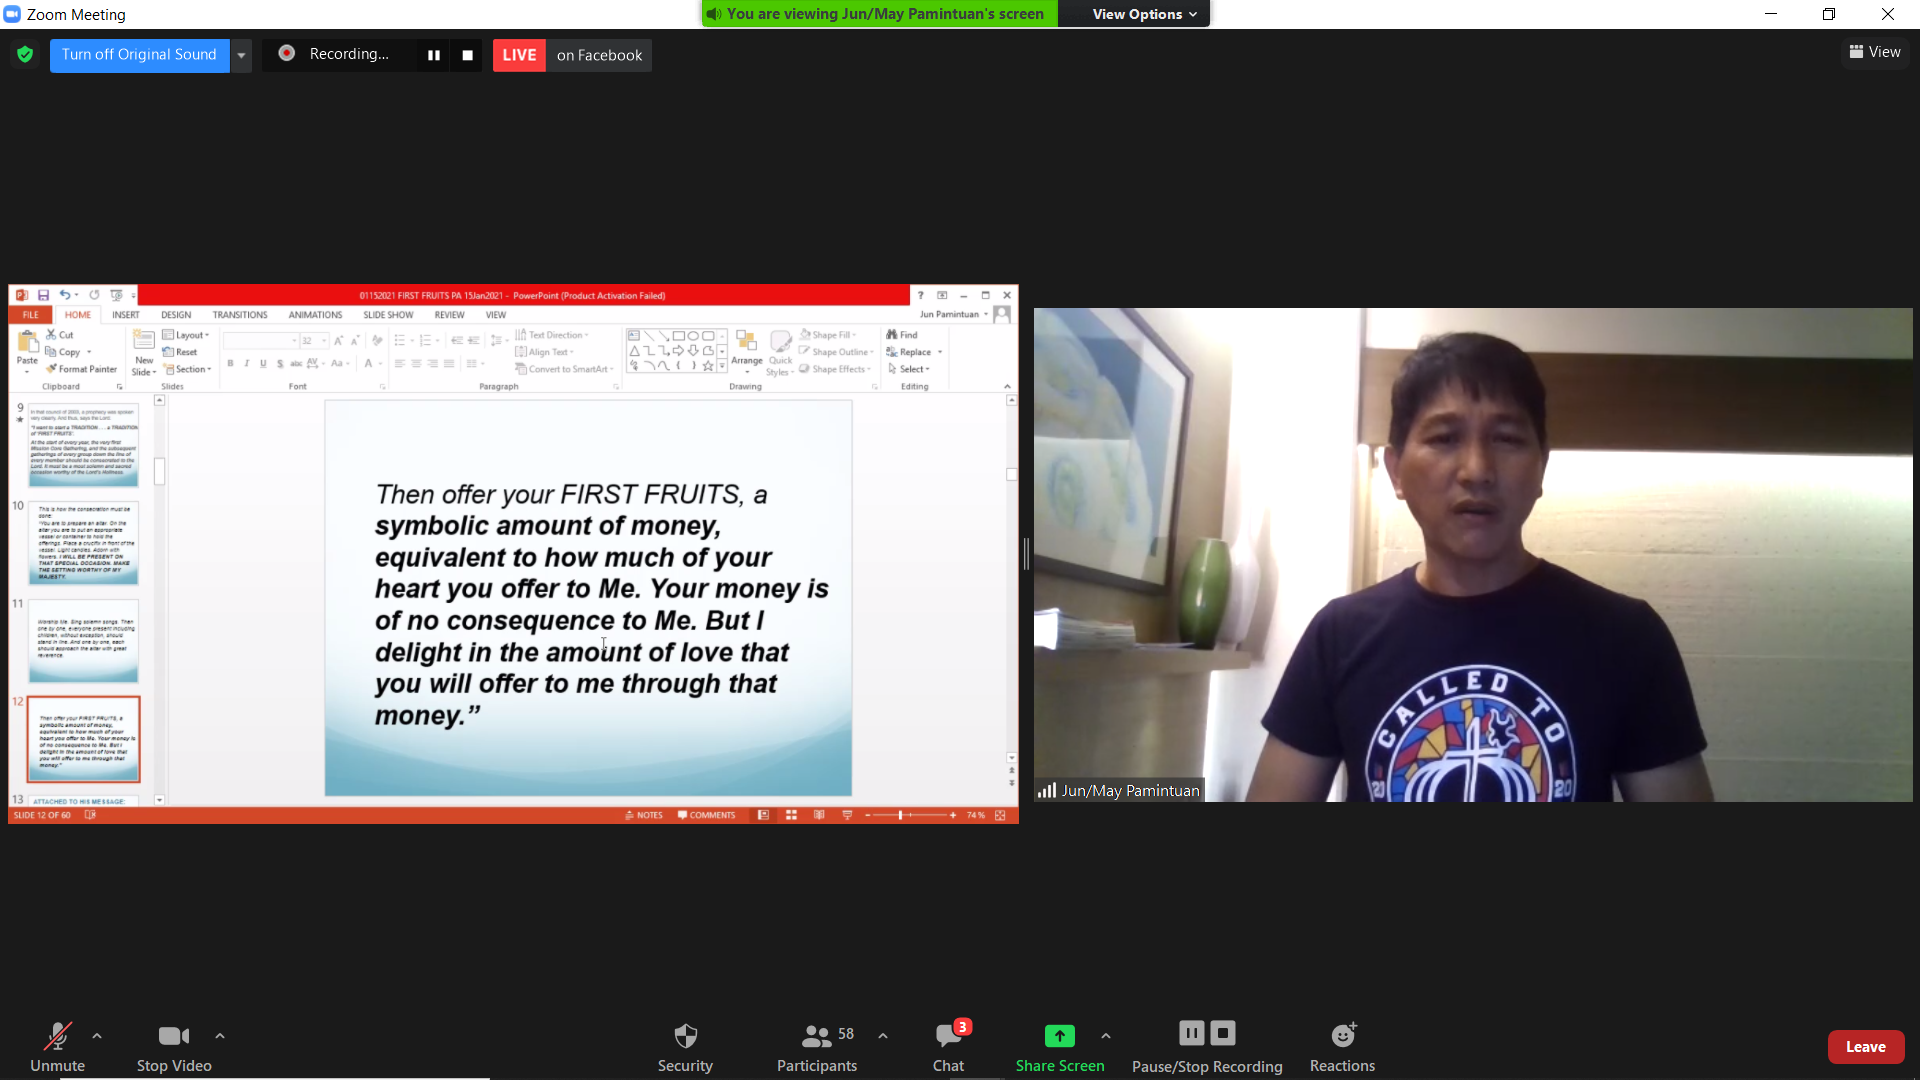
Task: Start Slide Show from status bar icon
Action: (x=847, y=815)
